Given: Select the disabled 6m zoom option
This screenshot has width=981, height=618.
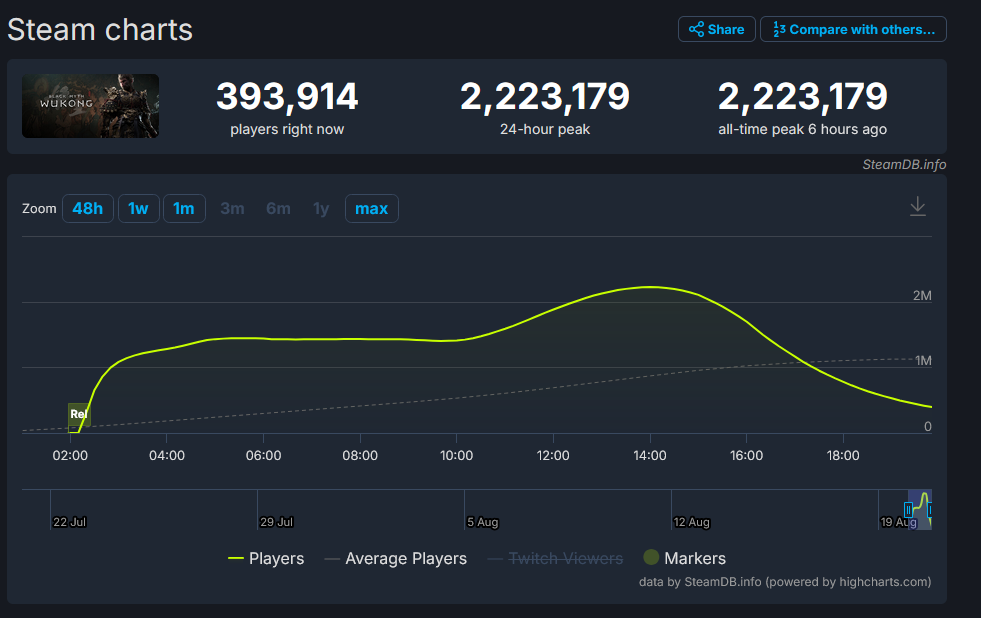Looking at the screenshot, I should (278, 208).
